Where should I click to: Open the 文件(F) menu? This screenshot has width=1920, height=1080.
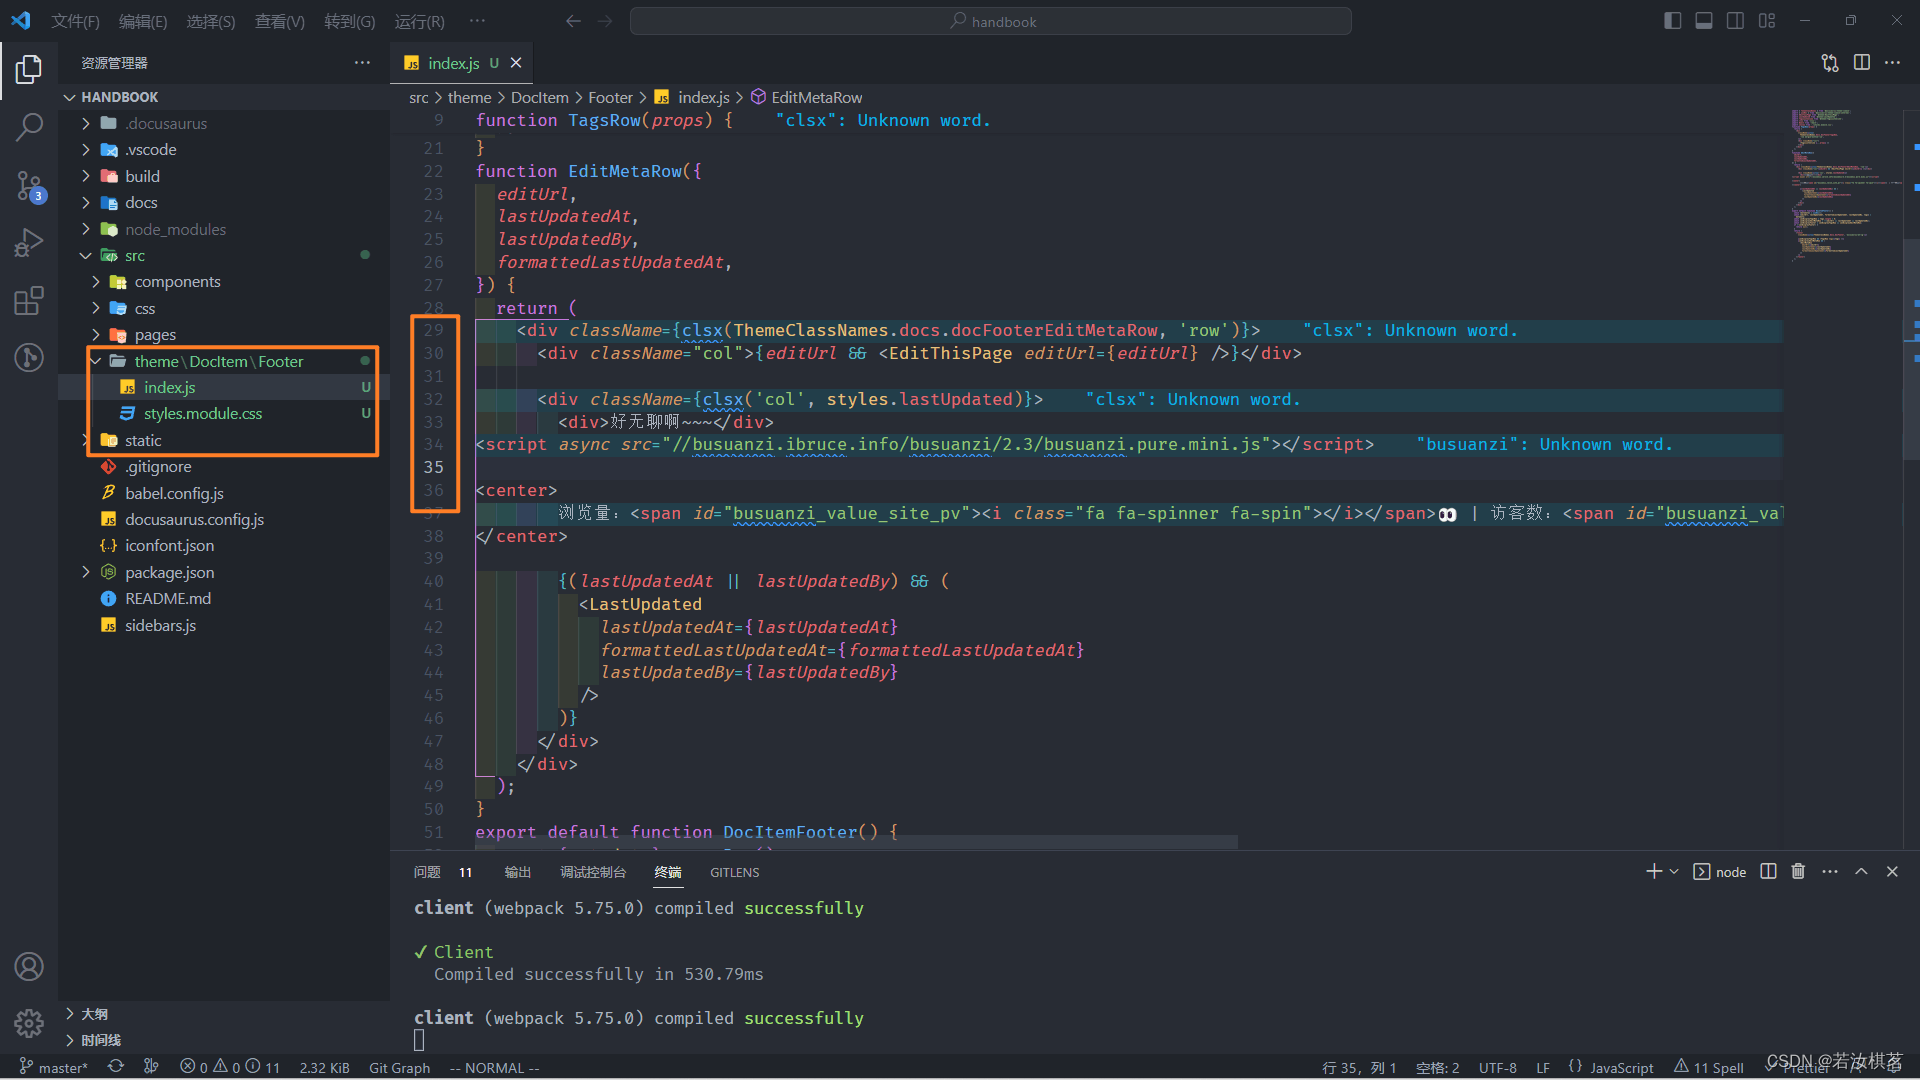pos(75,21)
